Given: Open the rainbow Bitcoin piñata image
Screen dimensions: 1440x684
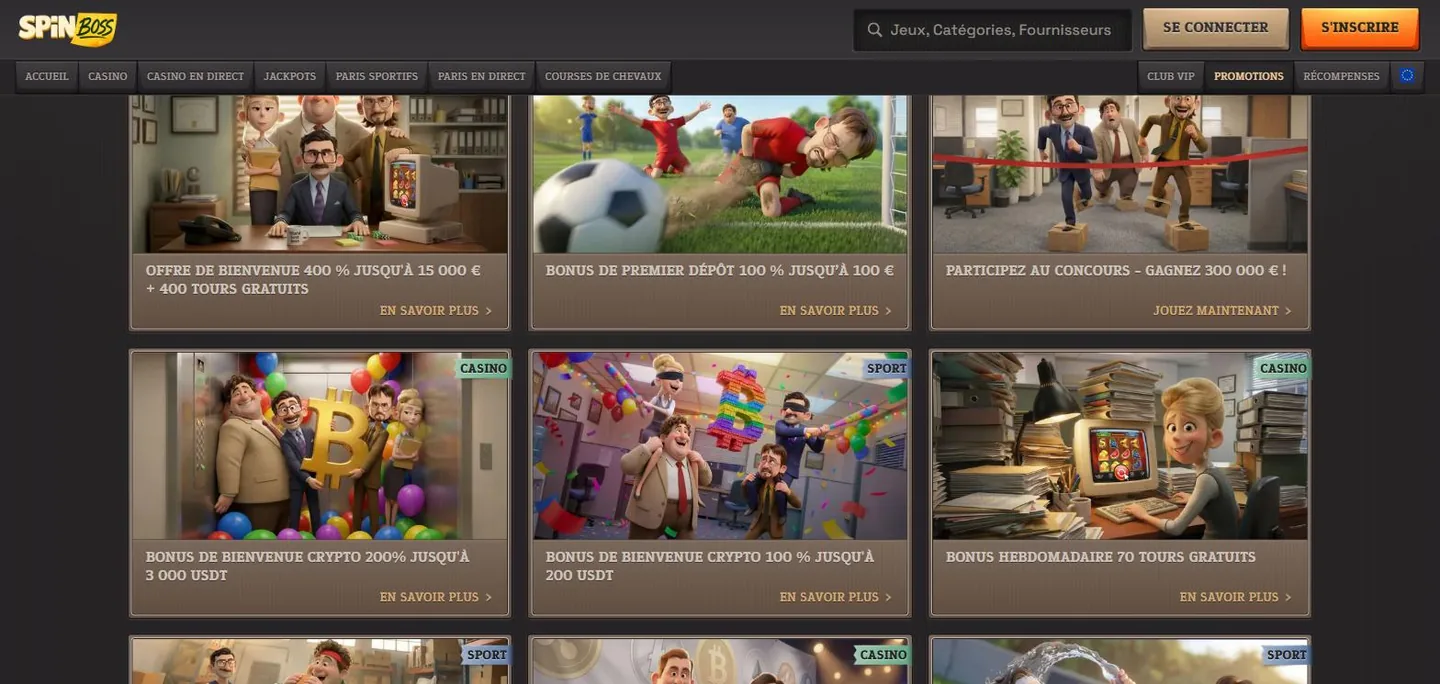Looking at the screenshot, I should 720,446.
